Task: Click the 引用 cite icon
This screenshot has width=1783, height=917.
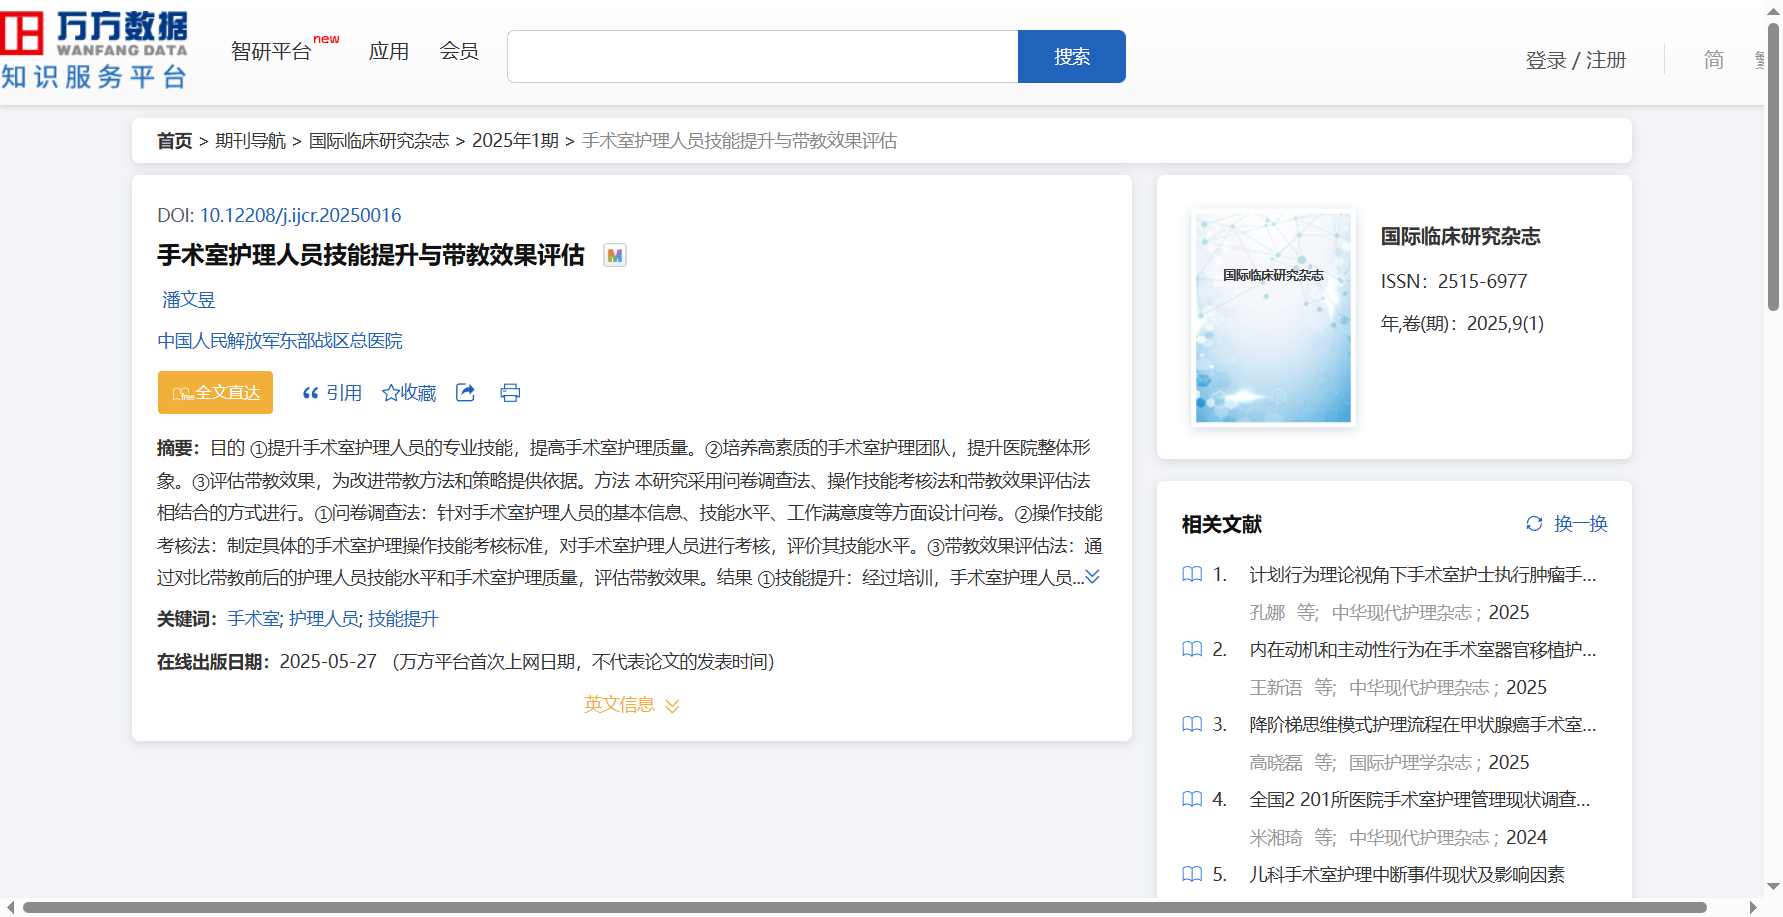Action: [x=332, y=393]
